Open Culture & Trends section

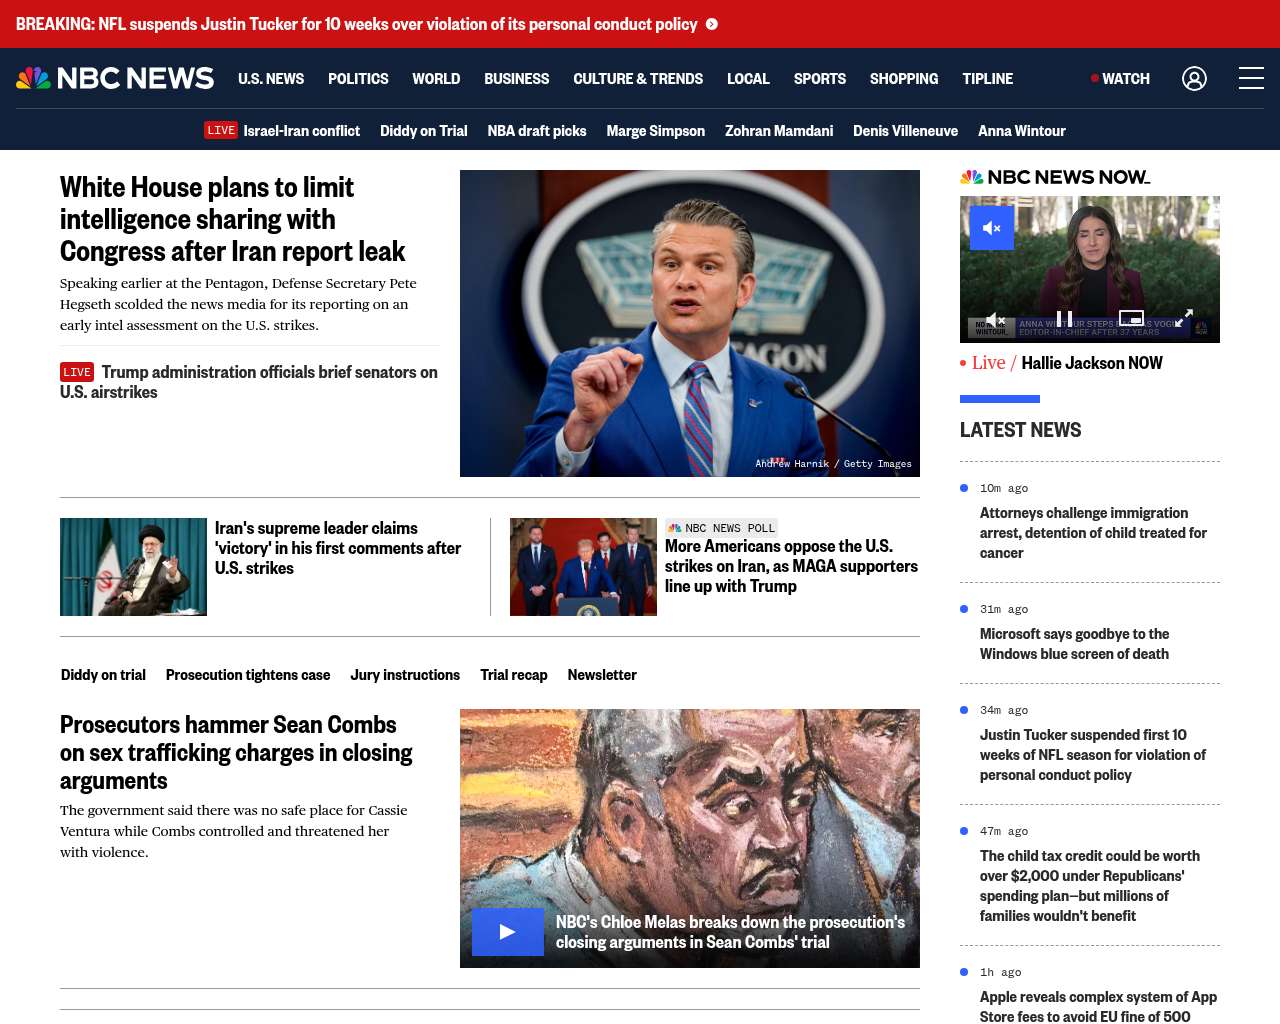coord(638,78)
